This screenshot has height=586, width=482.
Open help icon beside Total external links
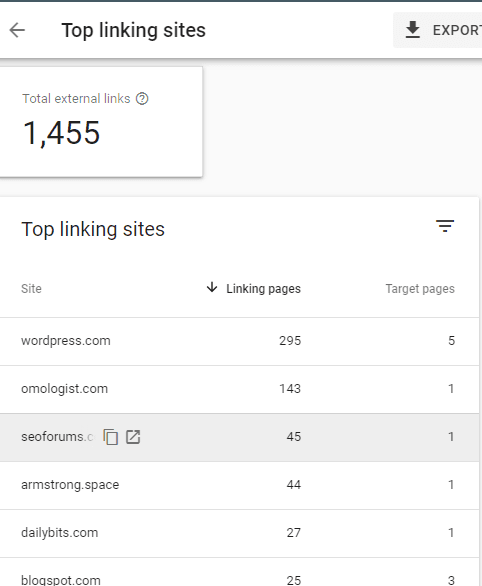pos(142,99)
